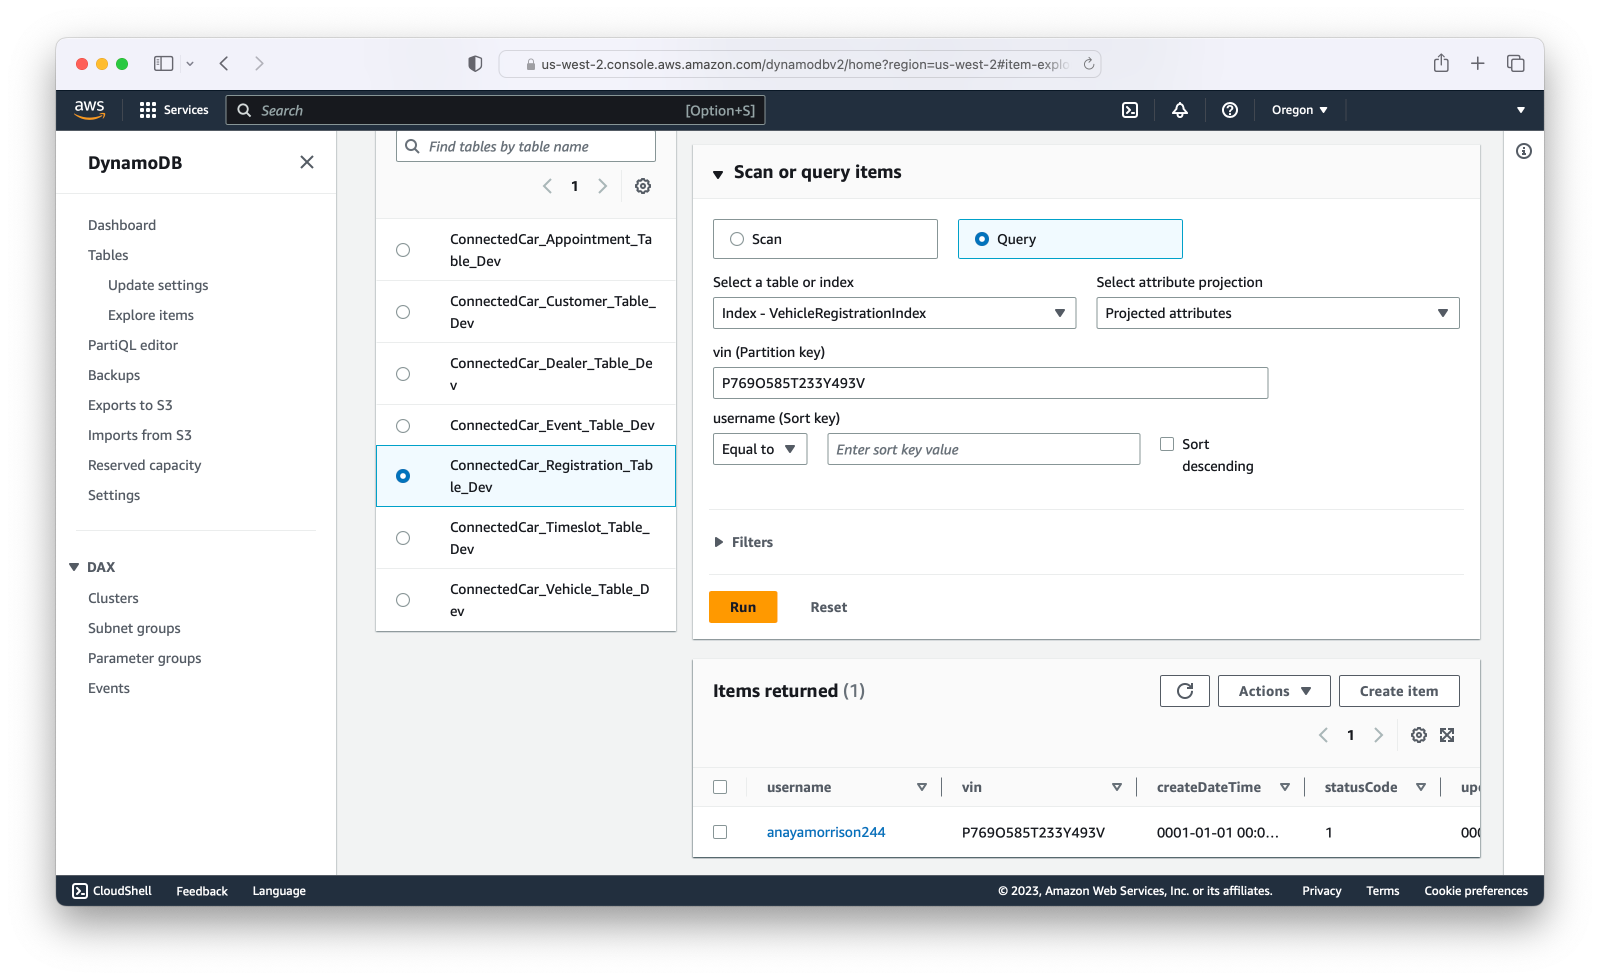Screen dimensions: 1600x980
Task: Open the notifications bell
Action: pos(1180,110)
